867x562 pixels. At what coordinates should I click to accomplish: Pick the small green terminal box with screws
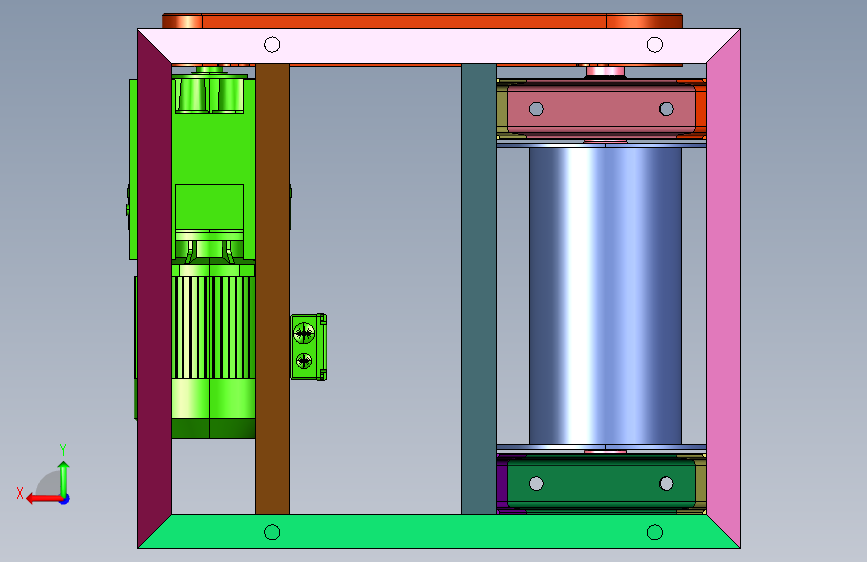(309, 347)
